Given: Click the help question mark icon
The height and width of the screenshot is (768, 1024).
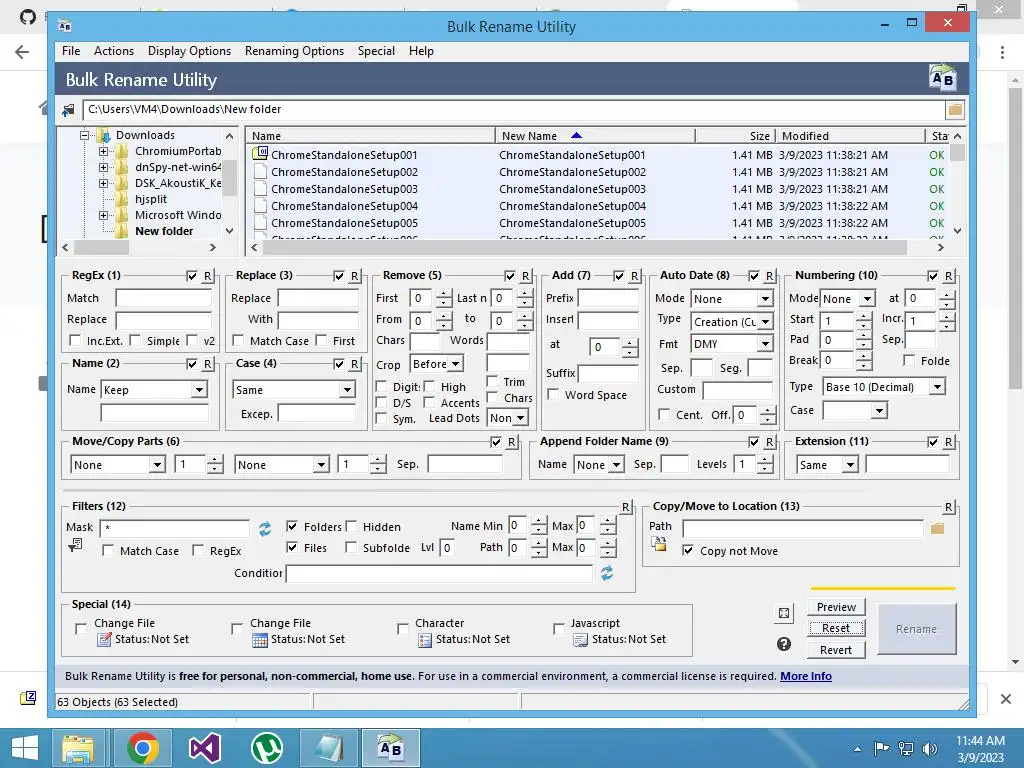Looking at the screenshot, I should tap(784, 644).
